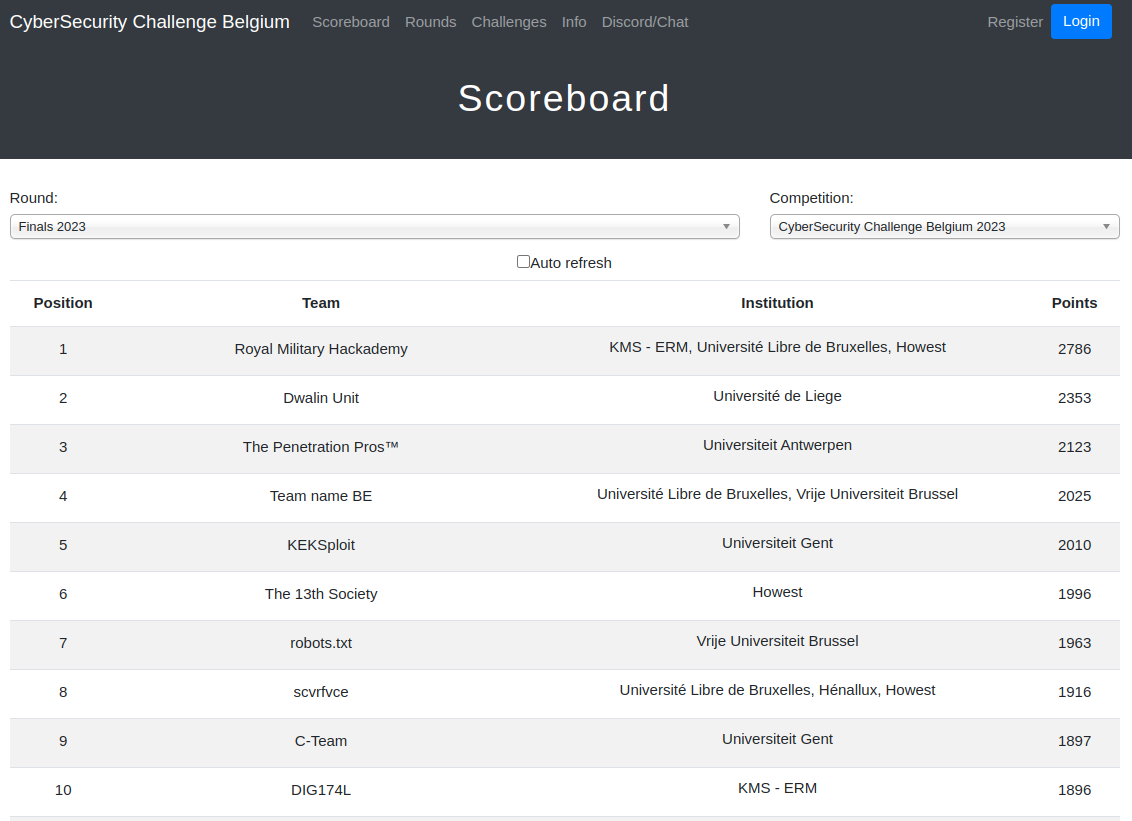Open the Competition dropdown selector

(944, 227)
